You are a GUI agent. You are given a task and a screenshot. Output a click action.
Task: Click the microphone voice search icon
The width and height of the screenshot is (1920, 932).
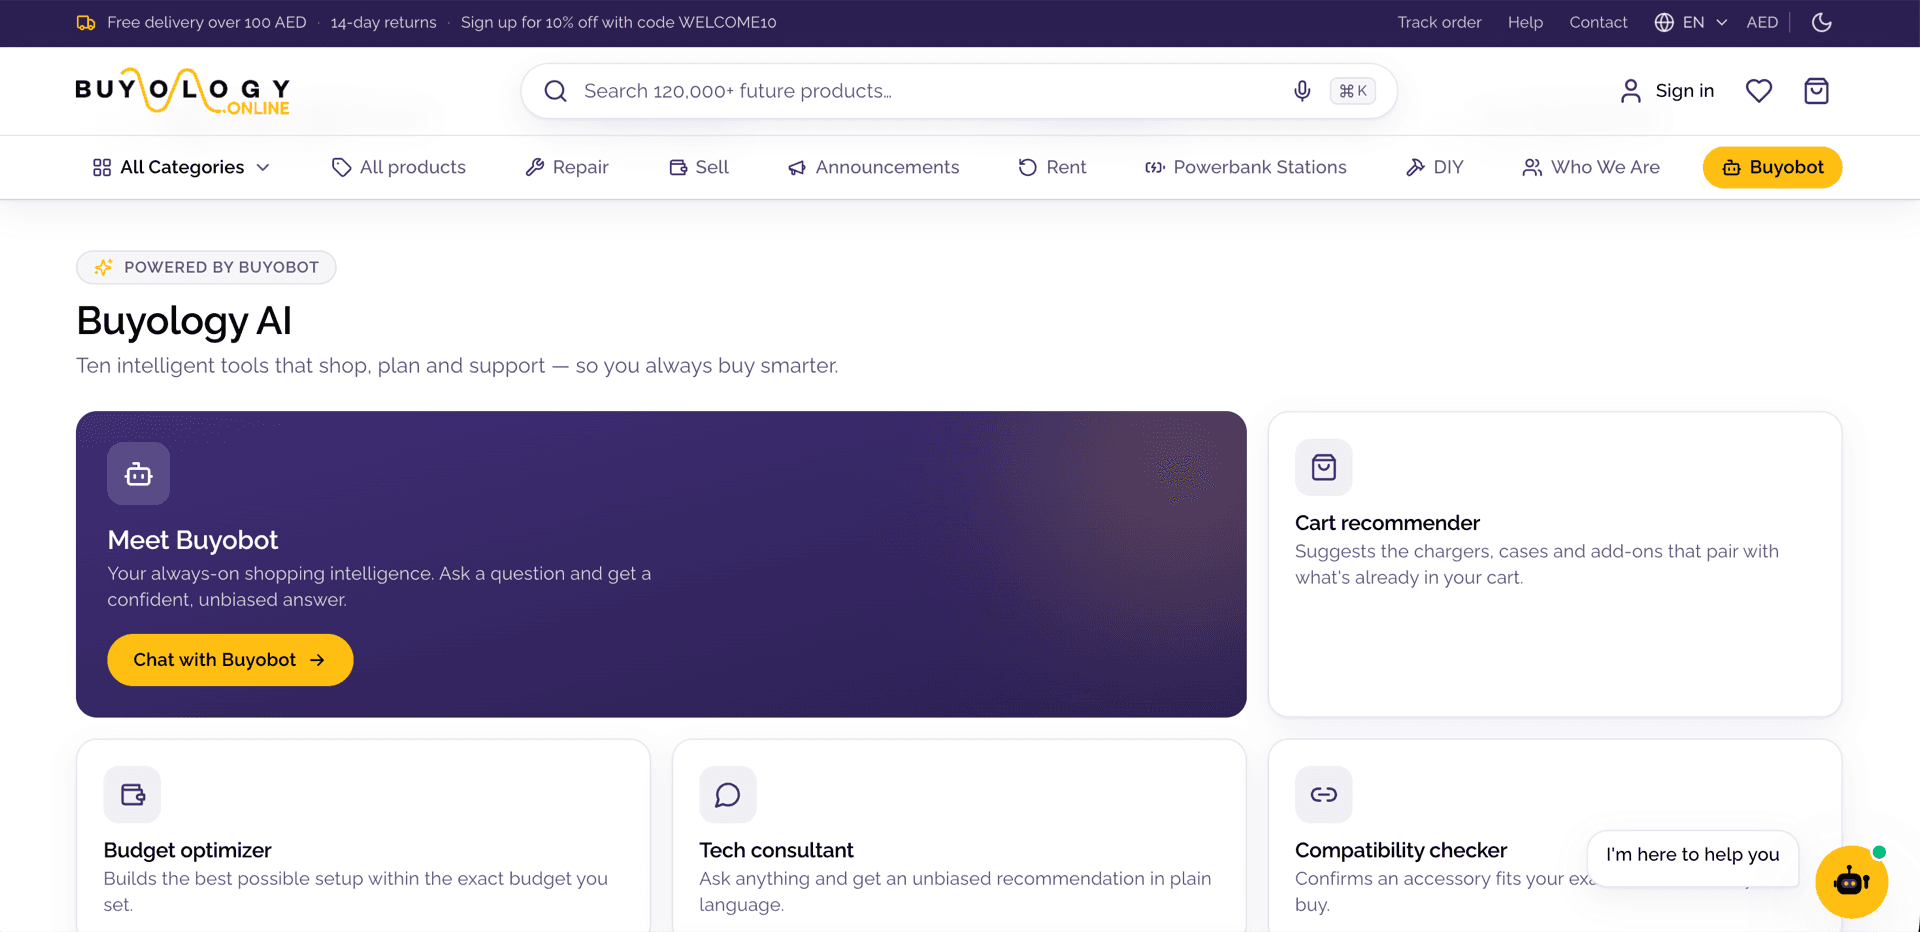click(x=1302, y=91)
